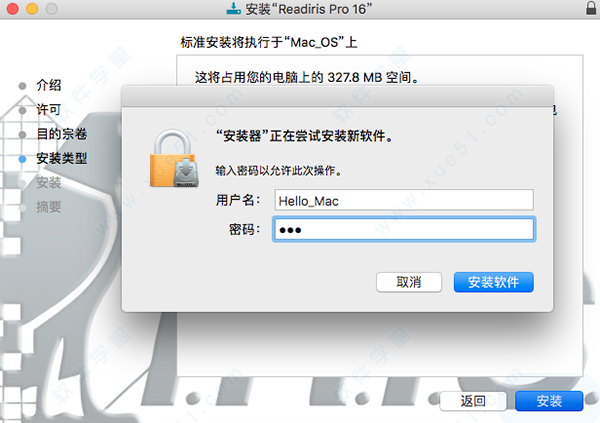Click the blue 安装 button at bottom

click(x=549, y=401)
